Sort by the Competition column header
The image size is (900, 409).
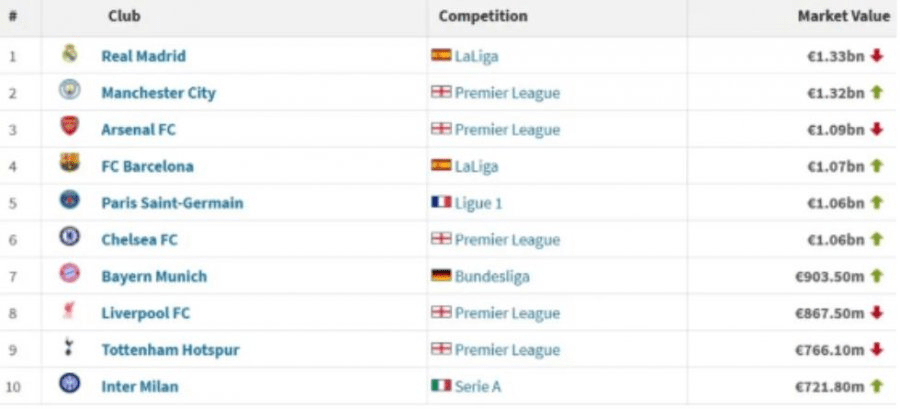483,17
